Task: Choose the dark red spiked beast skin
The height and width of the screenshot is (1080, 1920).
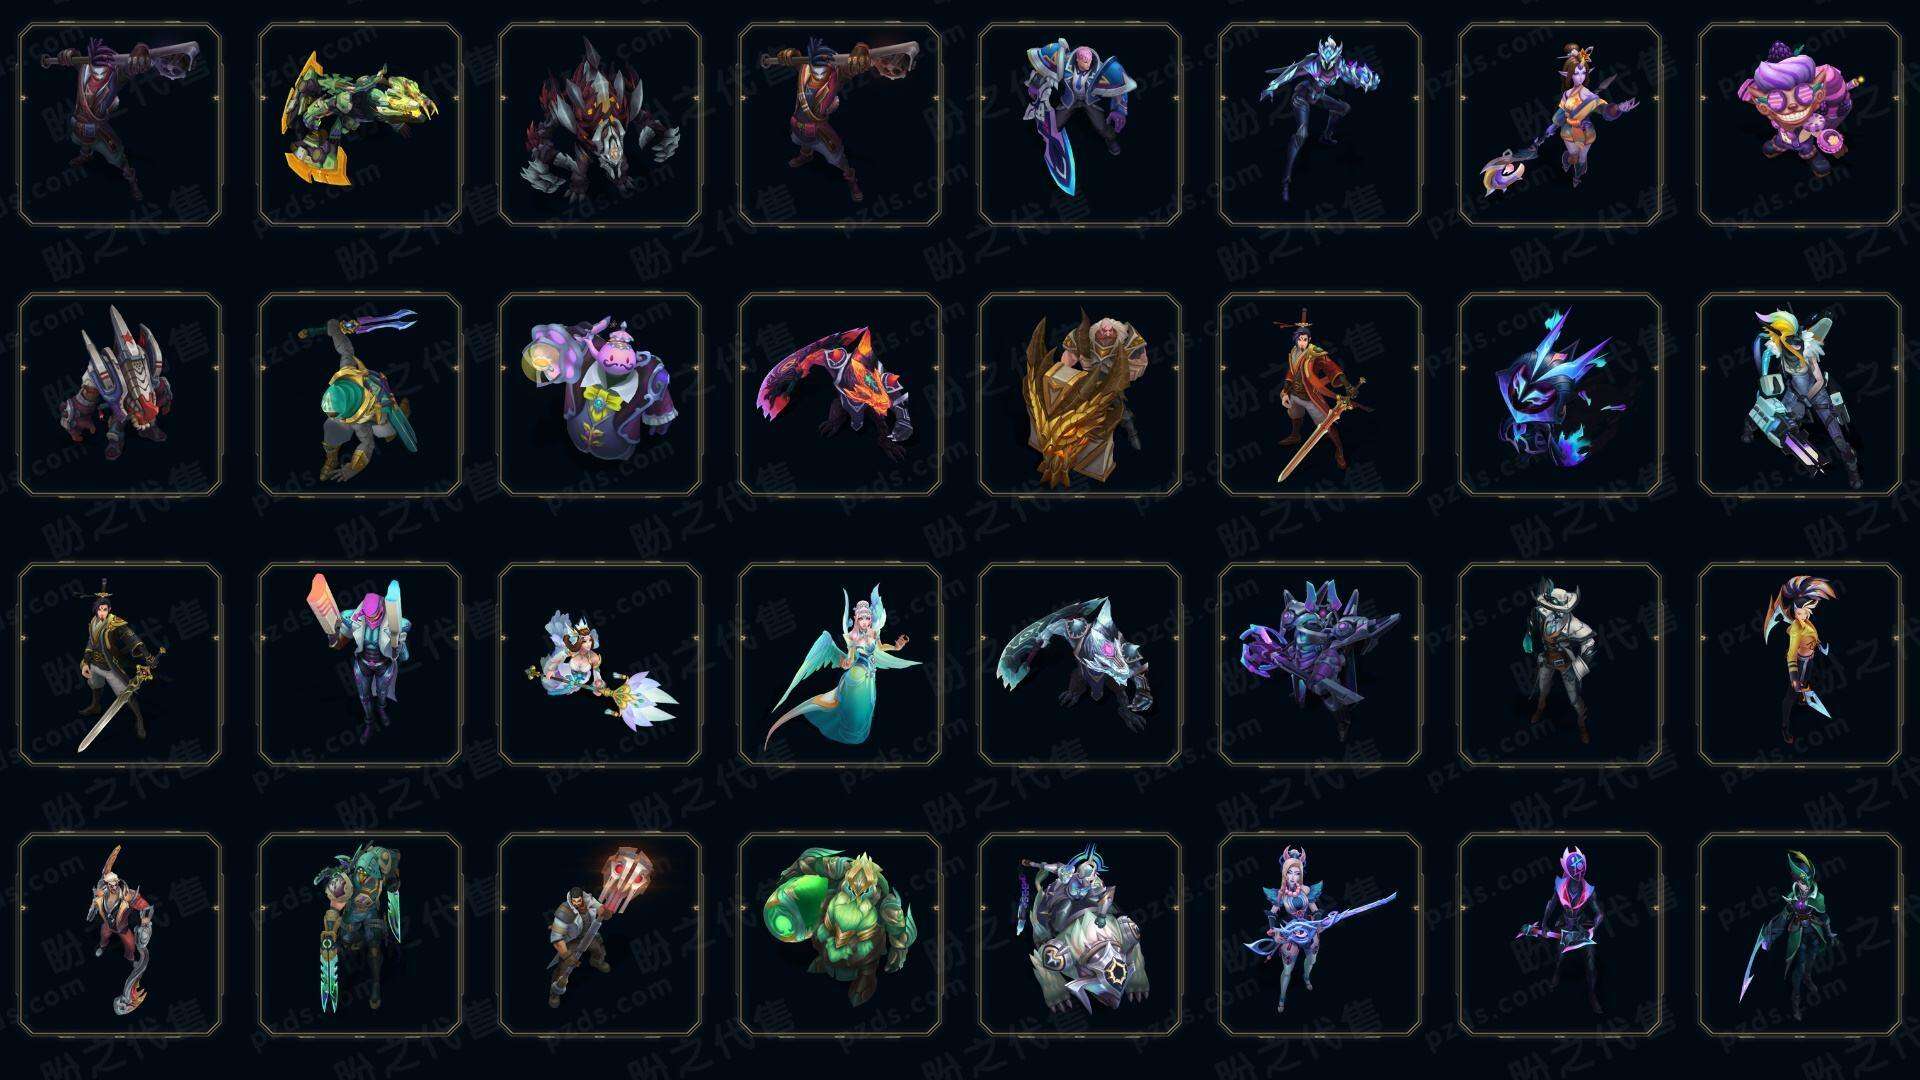Action: point(600,125)
